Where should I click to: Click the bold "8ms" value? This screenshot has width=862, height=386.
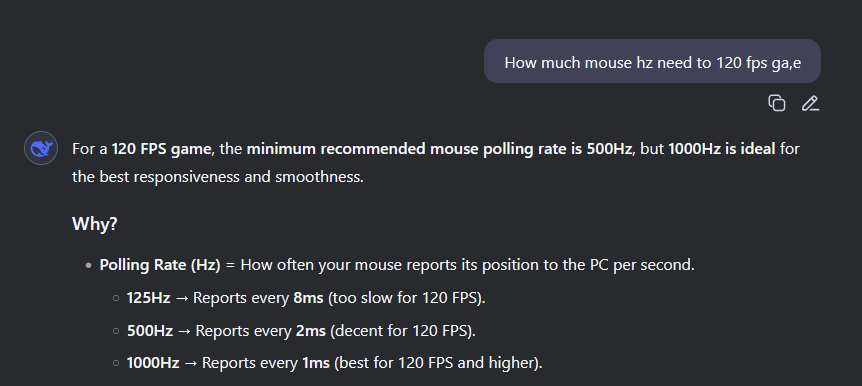(308, 298)
